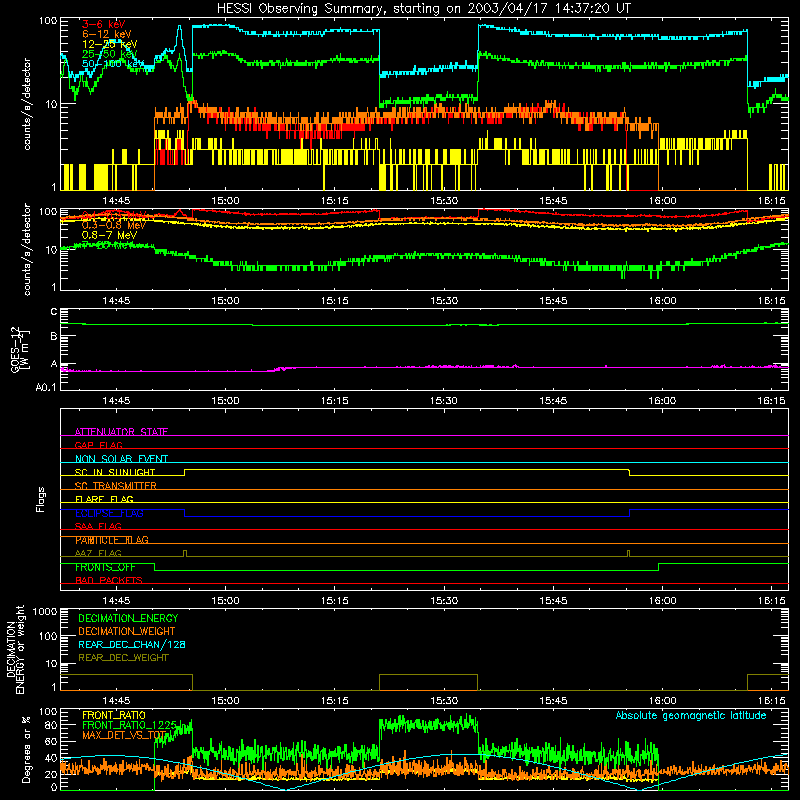The image size is (800, 800).
Task: Click the 0.3-0.8 MeV legend label
Action: click(113, 225)
